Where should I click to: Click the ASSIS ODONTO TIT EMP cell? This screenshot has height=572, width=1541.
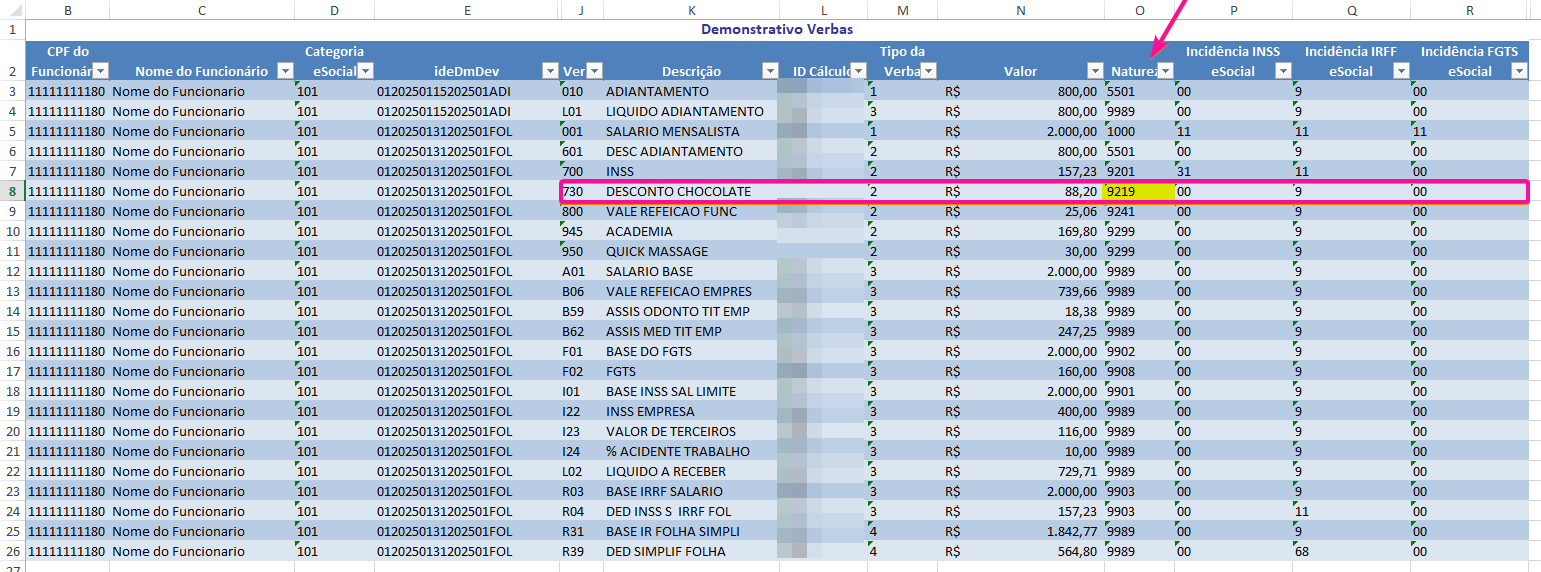(x=692, y=311)
